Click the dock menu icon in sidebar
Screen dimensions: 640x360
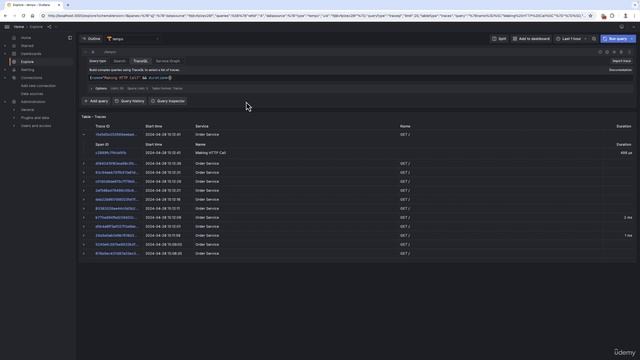[x=70, y=38]
